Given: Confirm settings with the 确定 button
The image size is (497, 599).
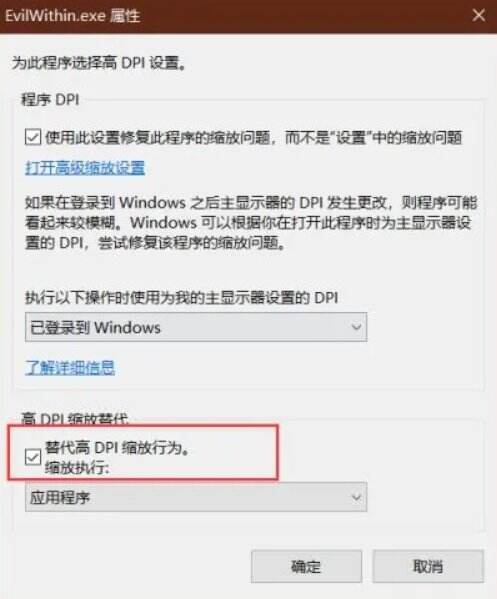Looking at the screenshot, I should 306,566.
